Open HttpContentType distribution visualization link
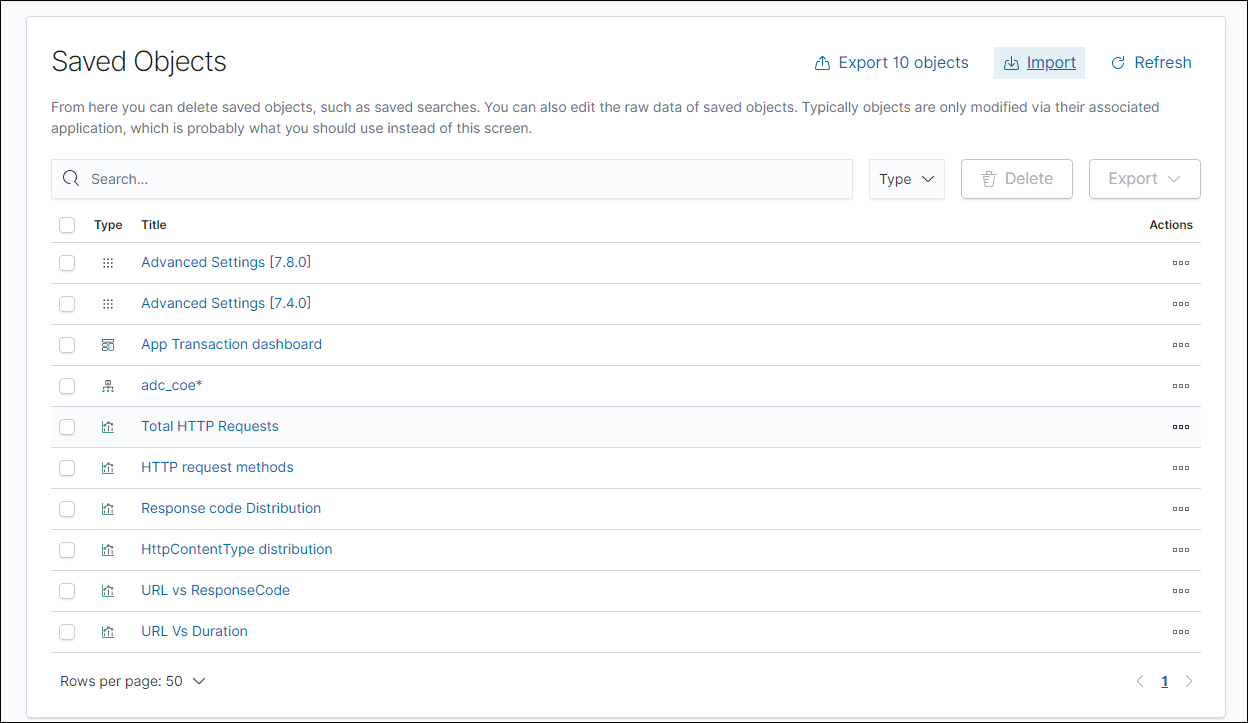1248x723 pixels. [x=237, y=550]
